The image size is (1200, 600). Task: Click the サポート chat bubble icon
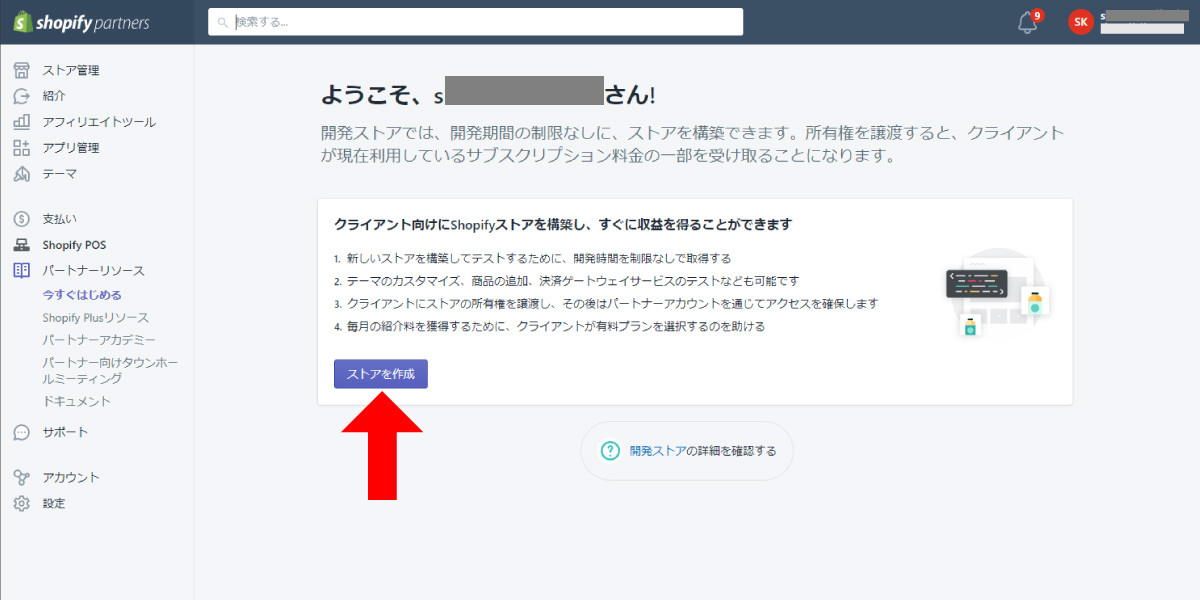22,433
